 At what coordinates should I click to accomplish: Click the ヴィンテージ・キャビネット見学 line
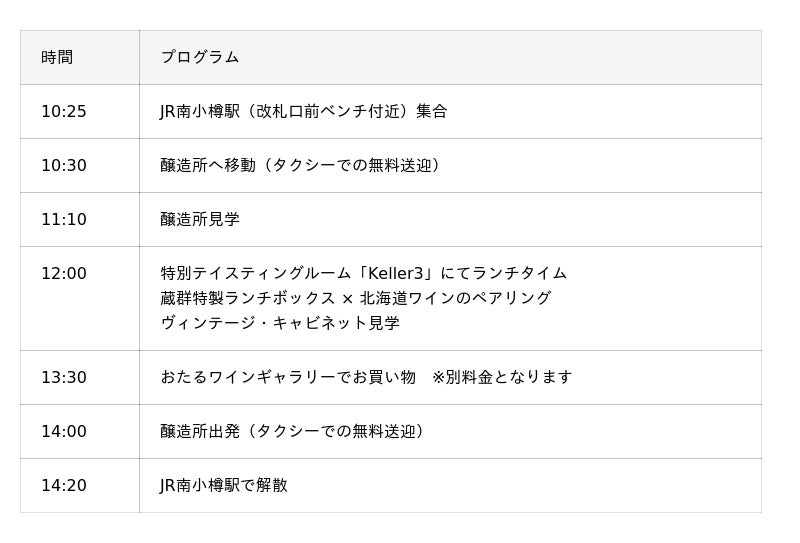(x=280, y=323)
